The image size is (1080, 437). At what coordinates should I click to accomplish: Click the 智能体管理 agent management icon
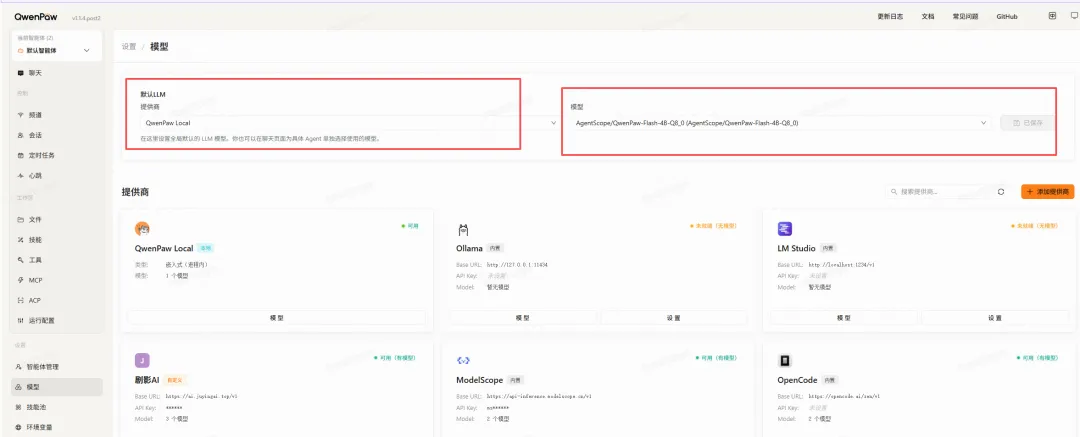pos(19,367)
